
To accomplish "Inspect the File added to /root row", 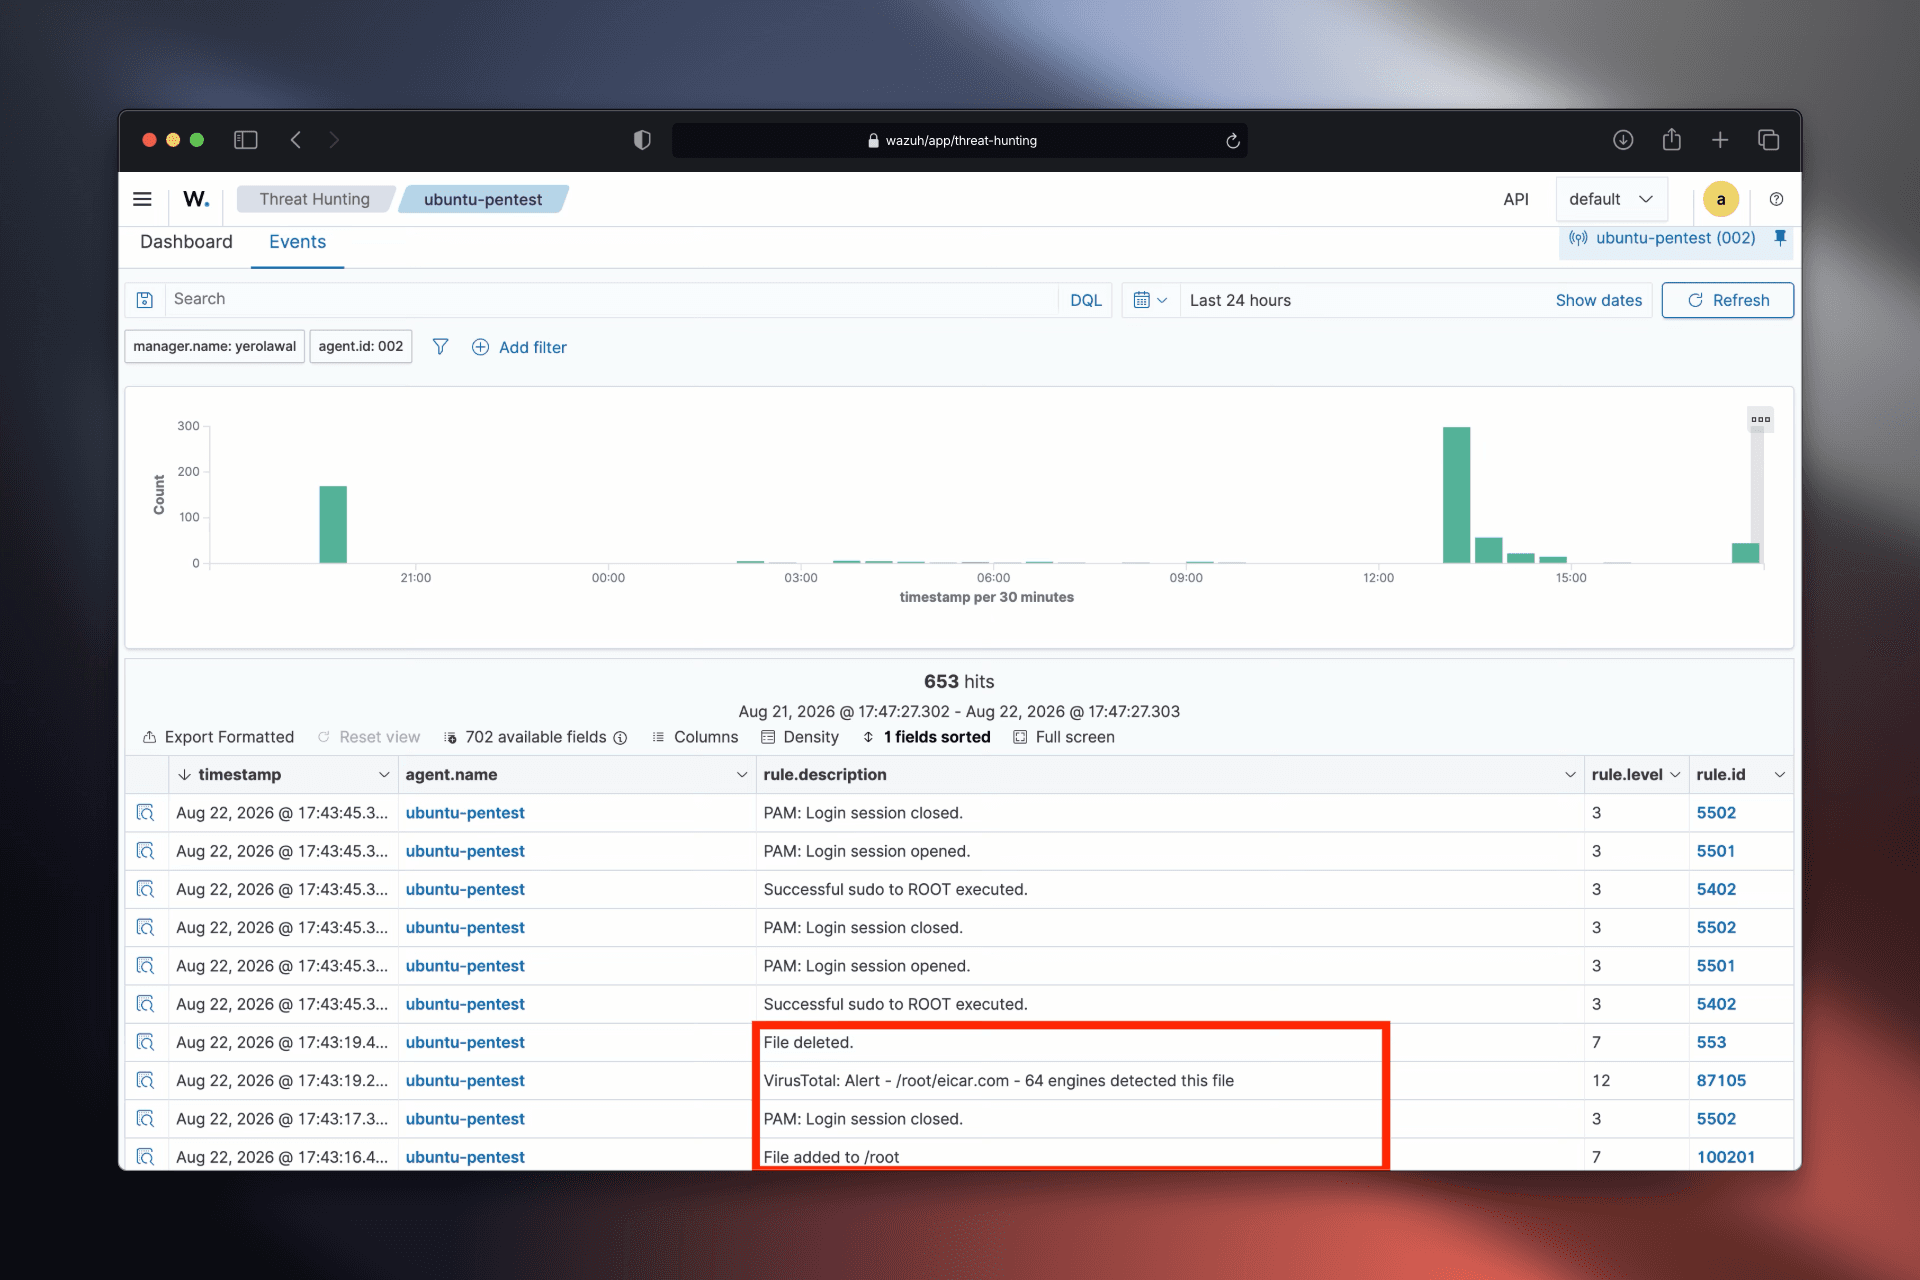I will (x=145, y=1156).
